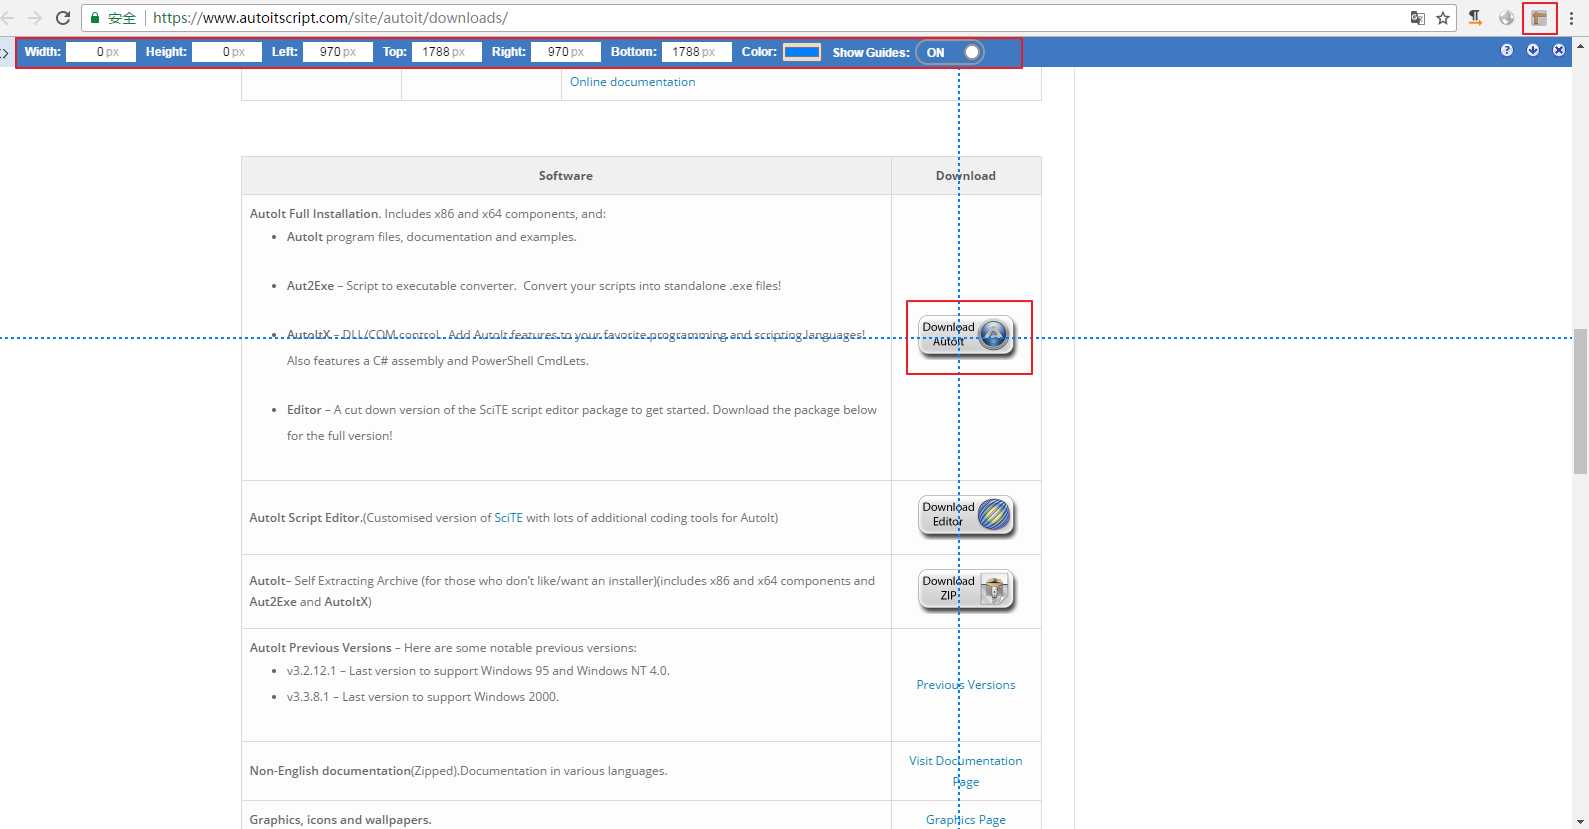Expand the ruler toolbar side arrow

(x=4, y=52)
